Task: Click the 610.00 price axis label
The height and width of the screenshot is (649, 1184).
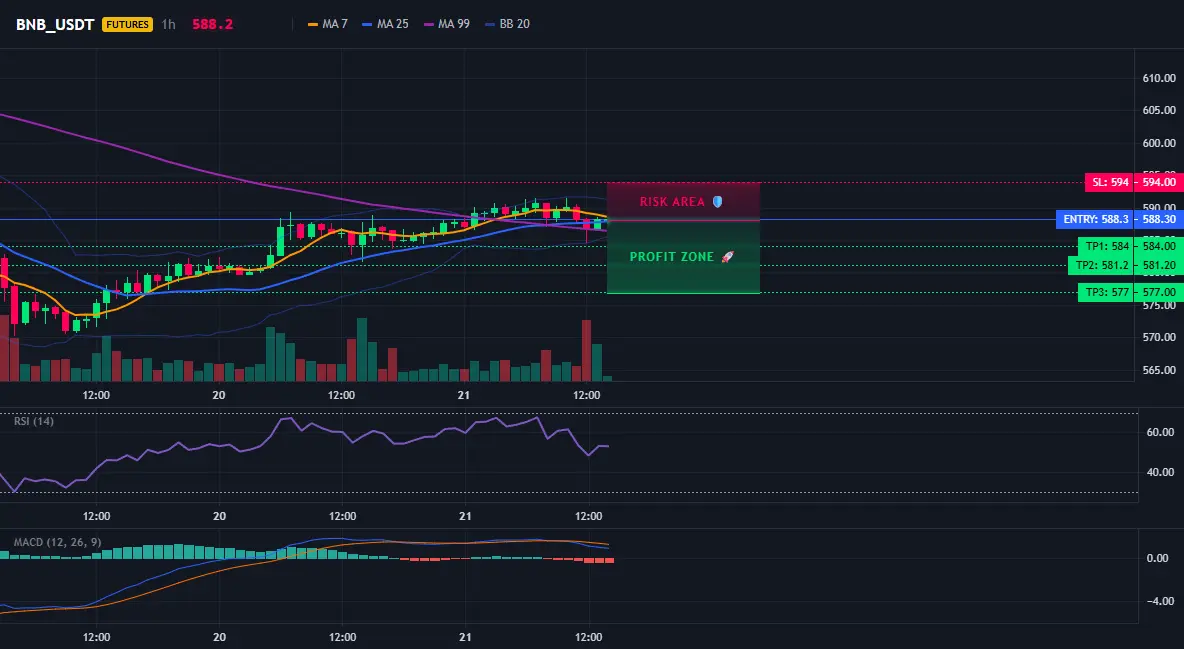Action: tap(1159, 78)
